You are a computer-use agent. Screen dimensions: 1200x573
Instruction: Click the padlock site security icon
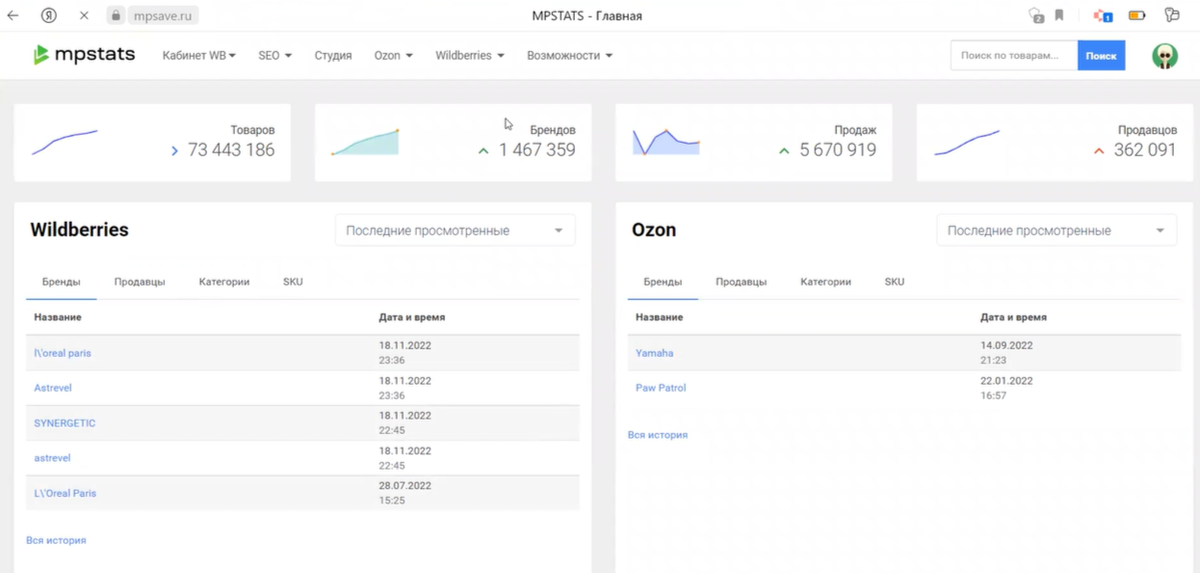coord(115,16)
